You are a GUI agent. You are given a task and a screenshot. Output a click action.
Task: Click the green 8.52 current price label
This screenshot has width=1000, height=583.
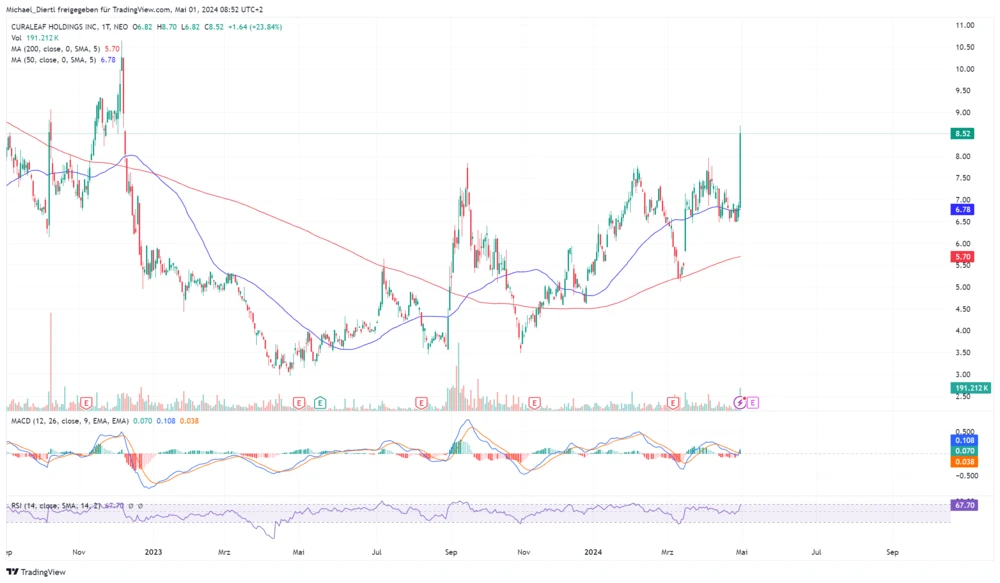tap(961, 133)
